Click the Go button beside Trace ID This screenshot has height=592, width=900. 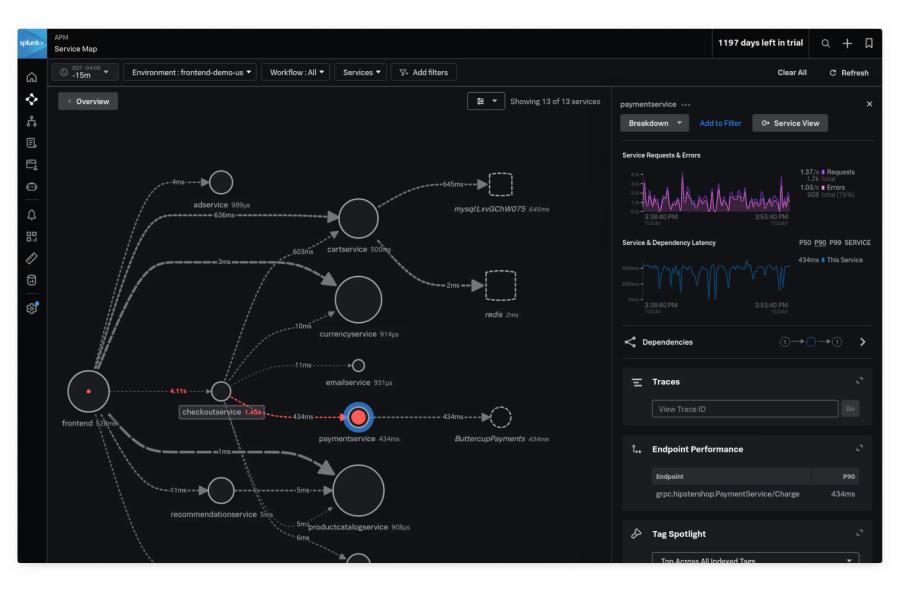pos(850,409)
